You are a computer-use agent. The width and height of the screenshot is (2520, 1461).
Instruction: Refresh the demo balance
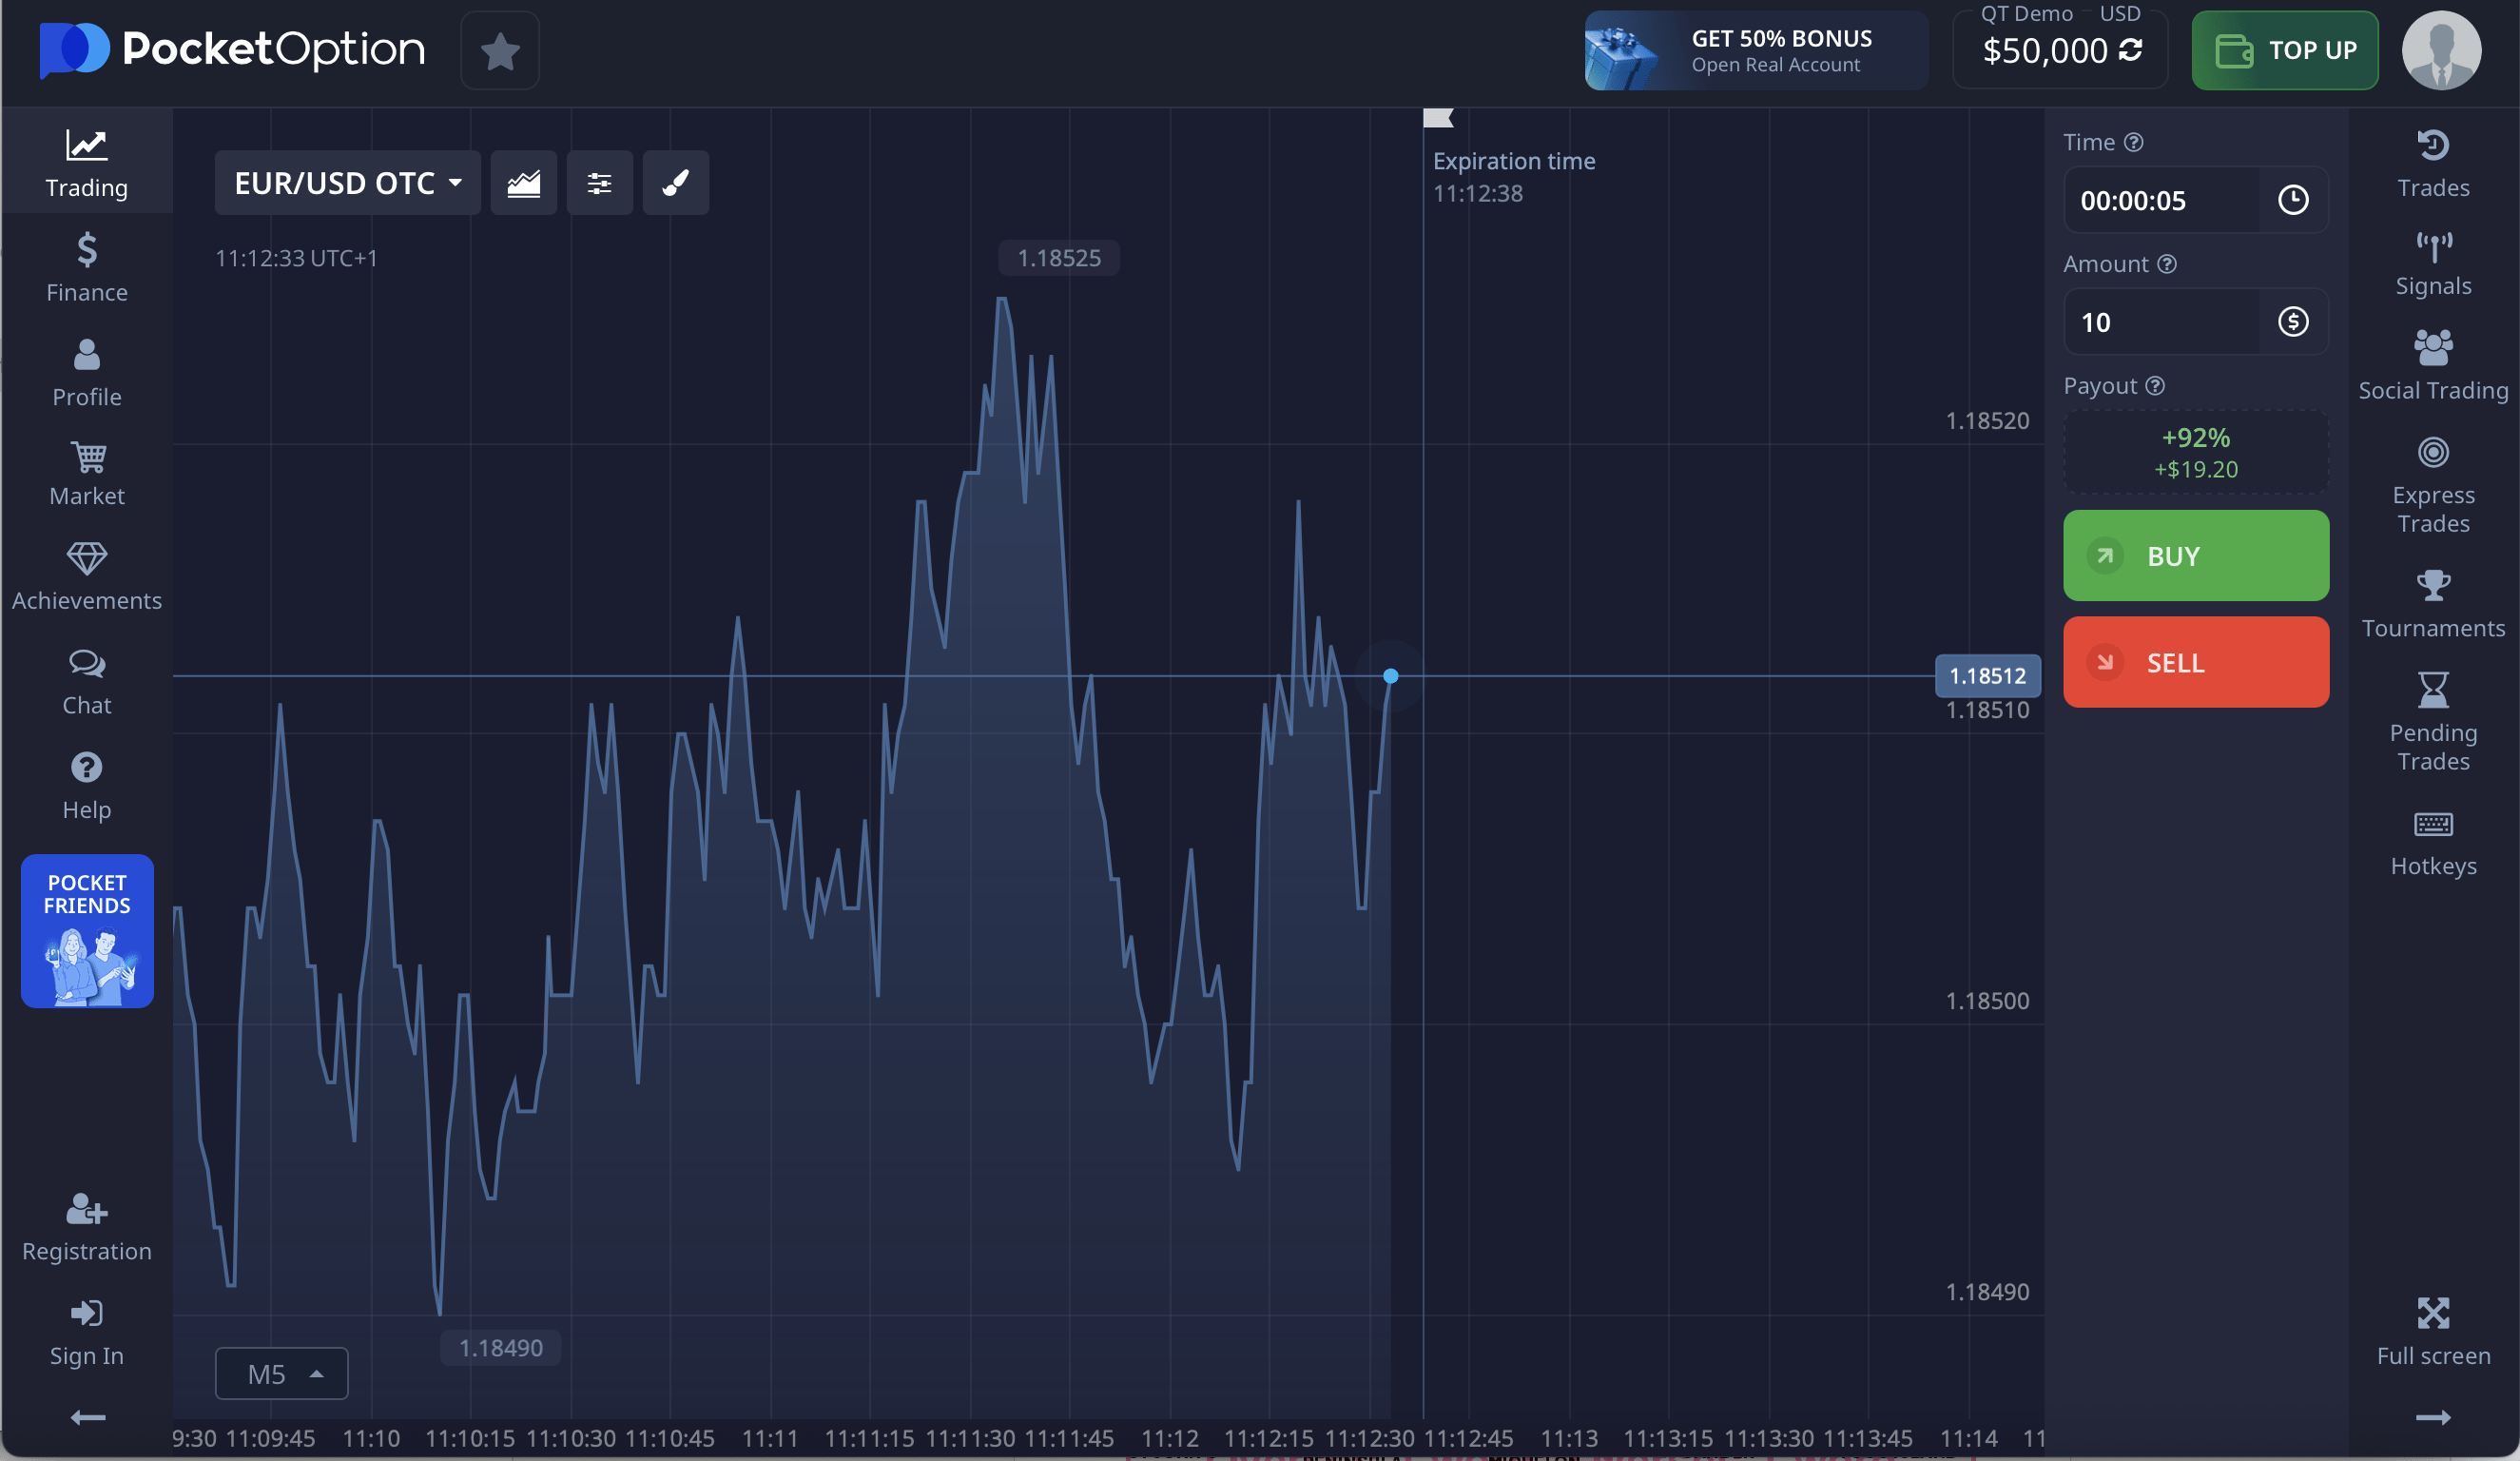pyautogui.click(x=2130, y=50)
